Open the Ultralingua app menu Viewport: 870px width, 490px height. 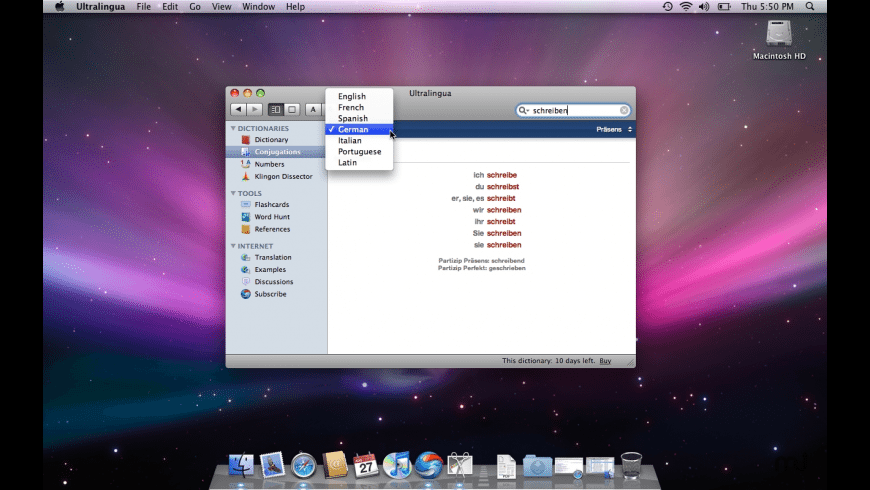[100, 7]
